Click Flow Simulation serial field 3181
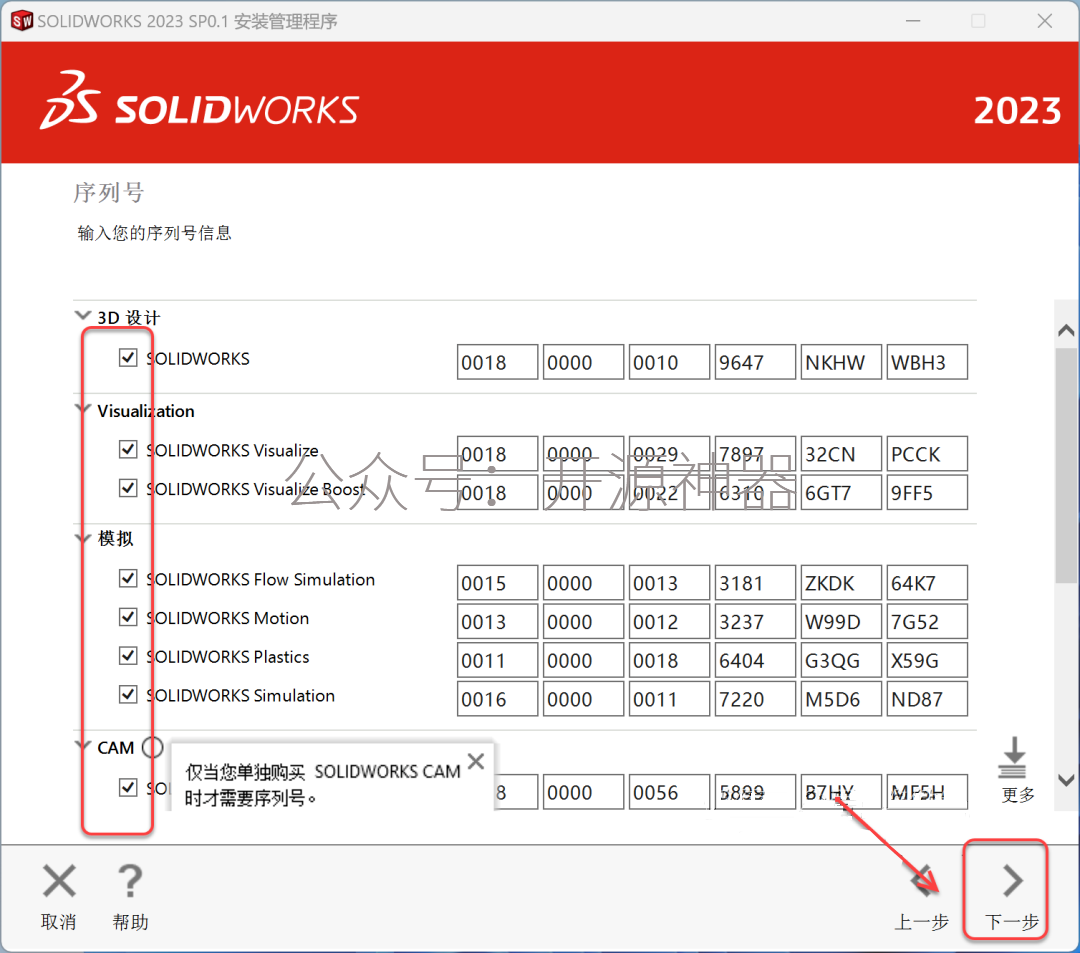1080x953 pixels. click(x=756, y=583)
